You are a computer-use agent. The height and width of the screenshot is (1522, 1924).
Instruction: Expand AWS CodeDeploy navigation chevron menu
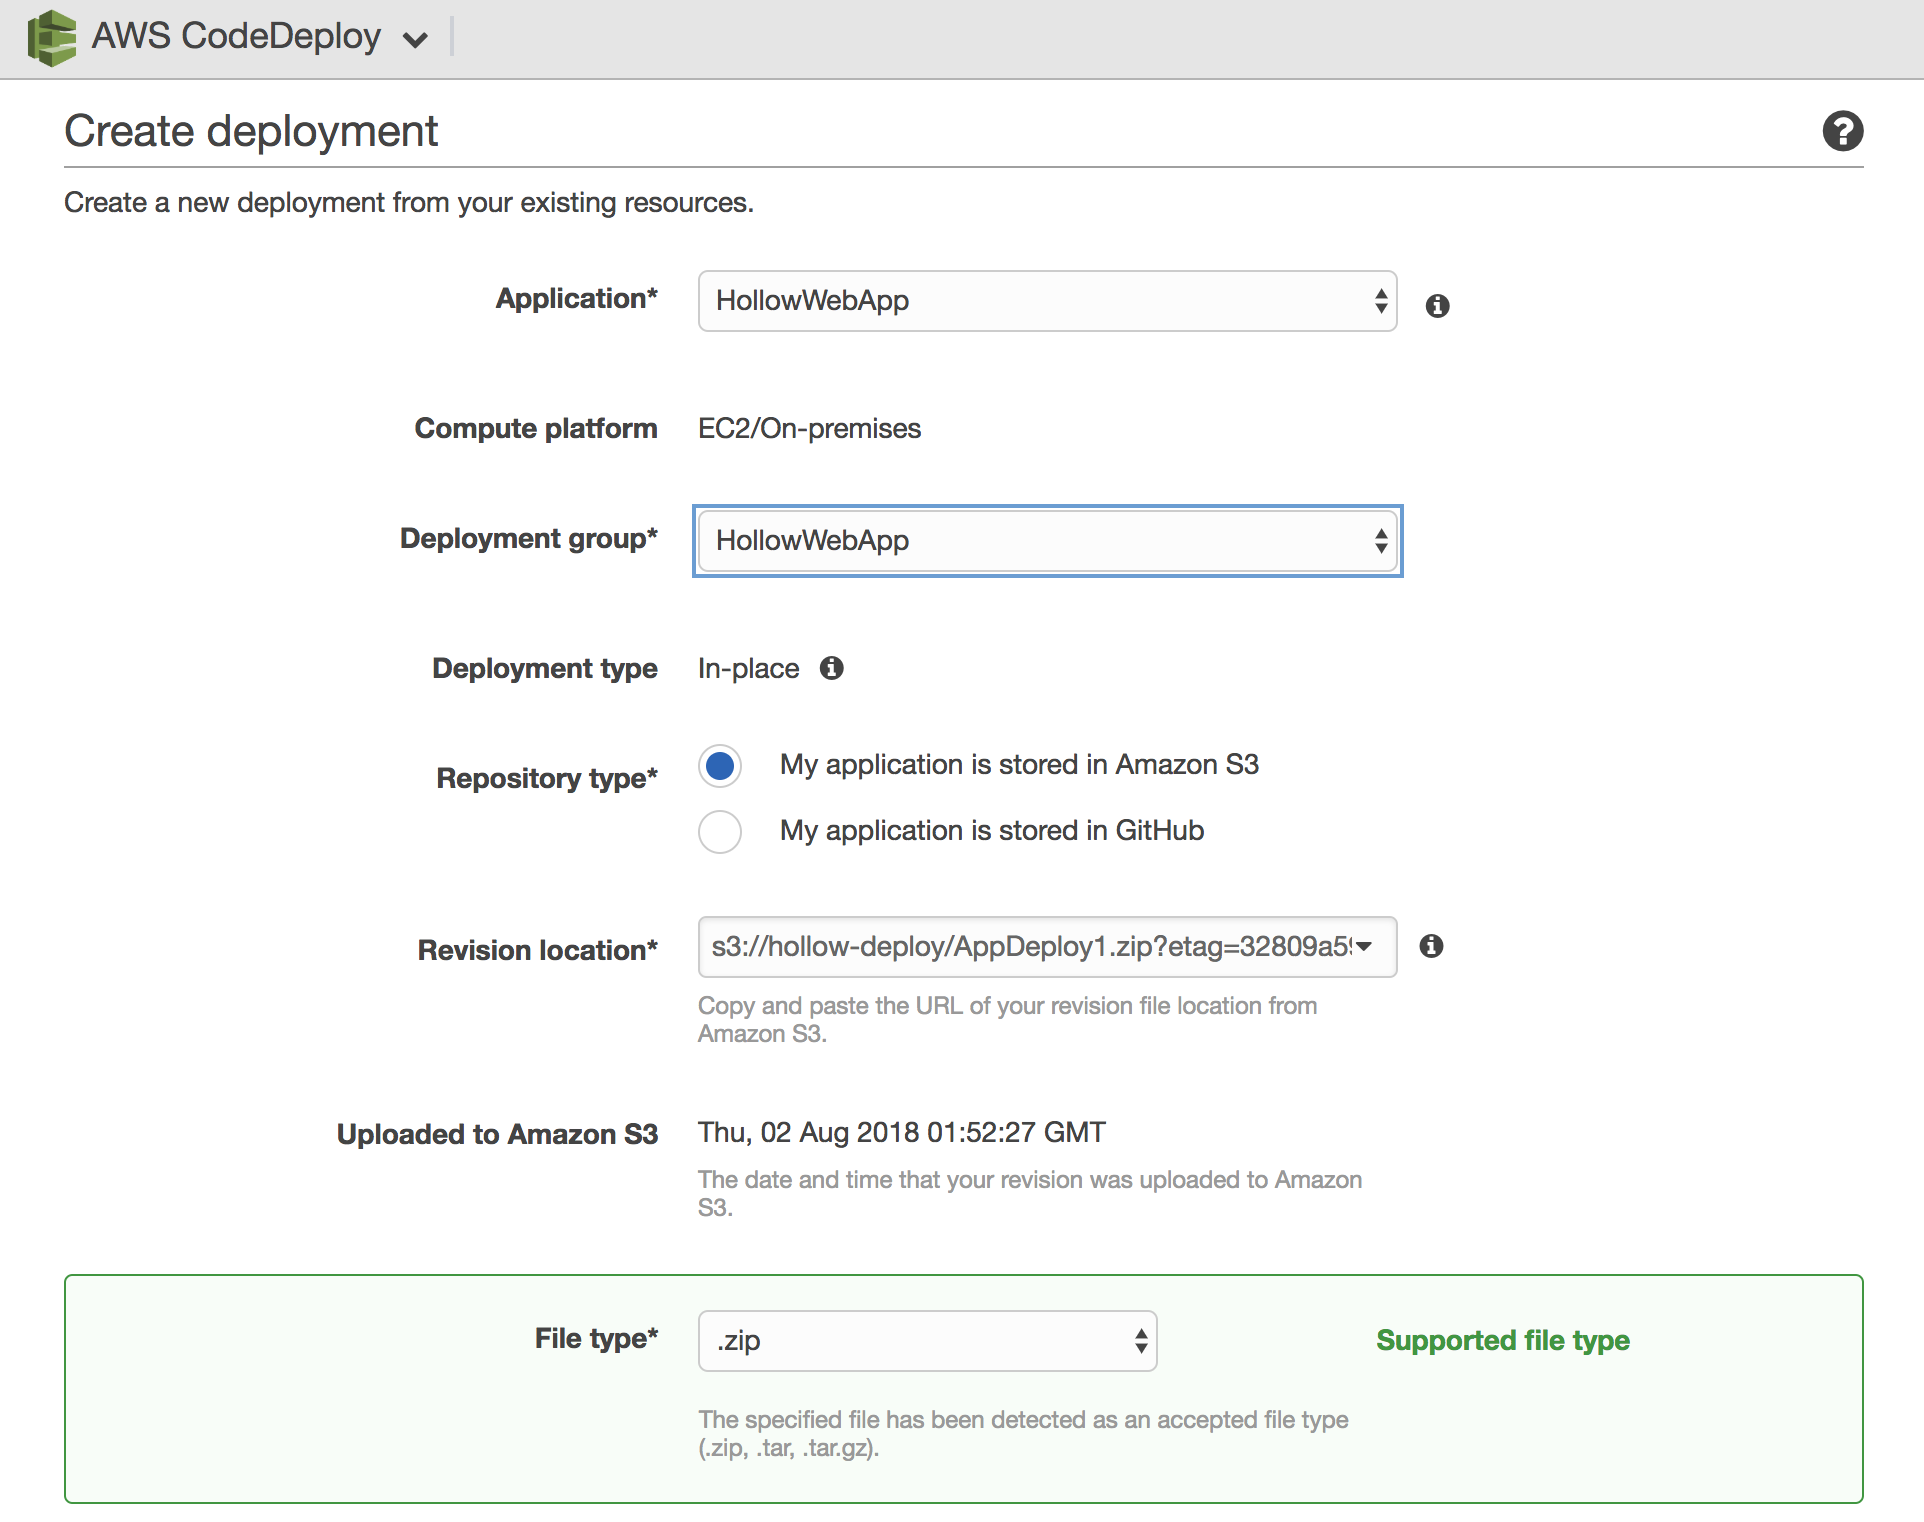pyautogui.click(x=415, y=40)
